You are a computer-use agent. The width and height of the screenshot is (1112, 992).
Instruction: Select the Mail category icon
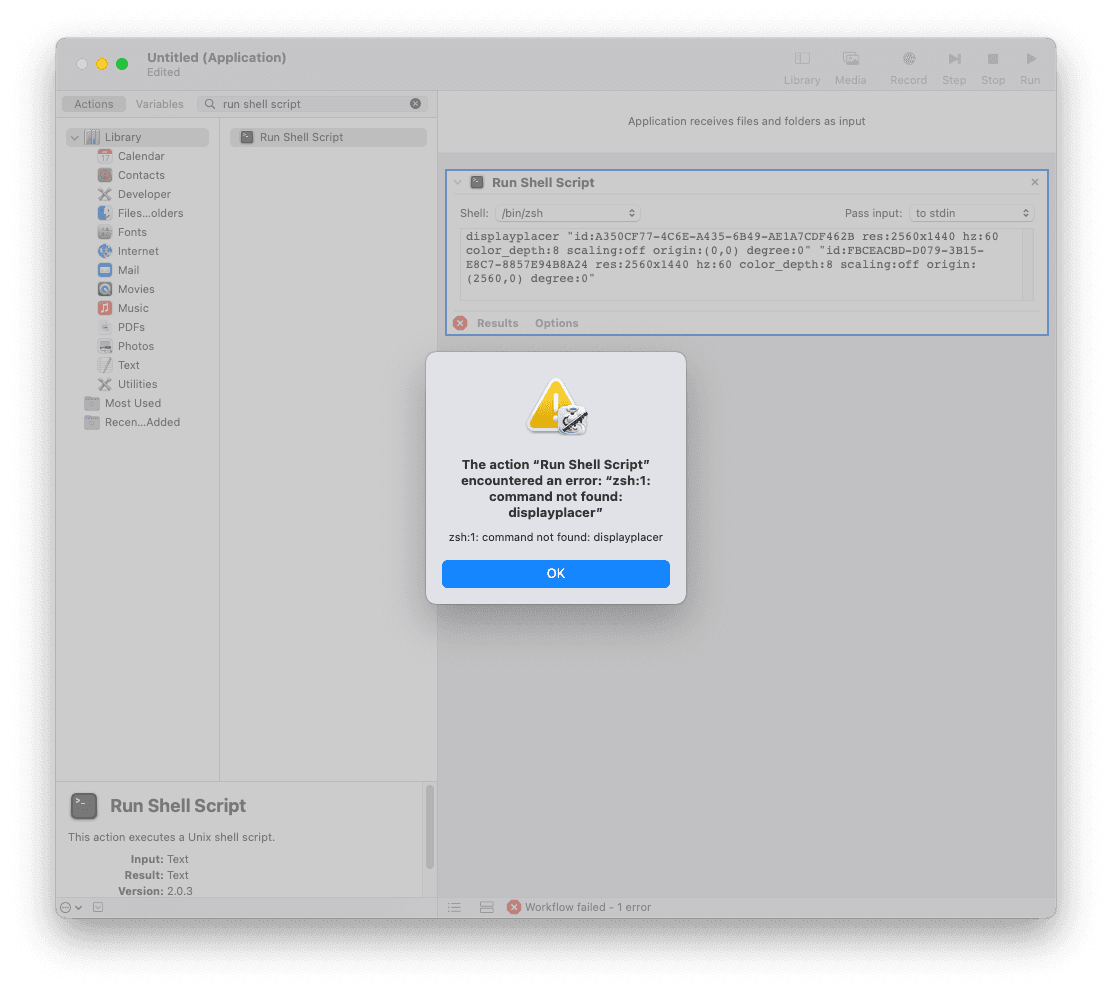tap(105, 270)
